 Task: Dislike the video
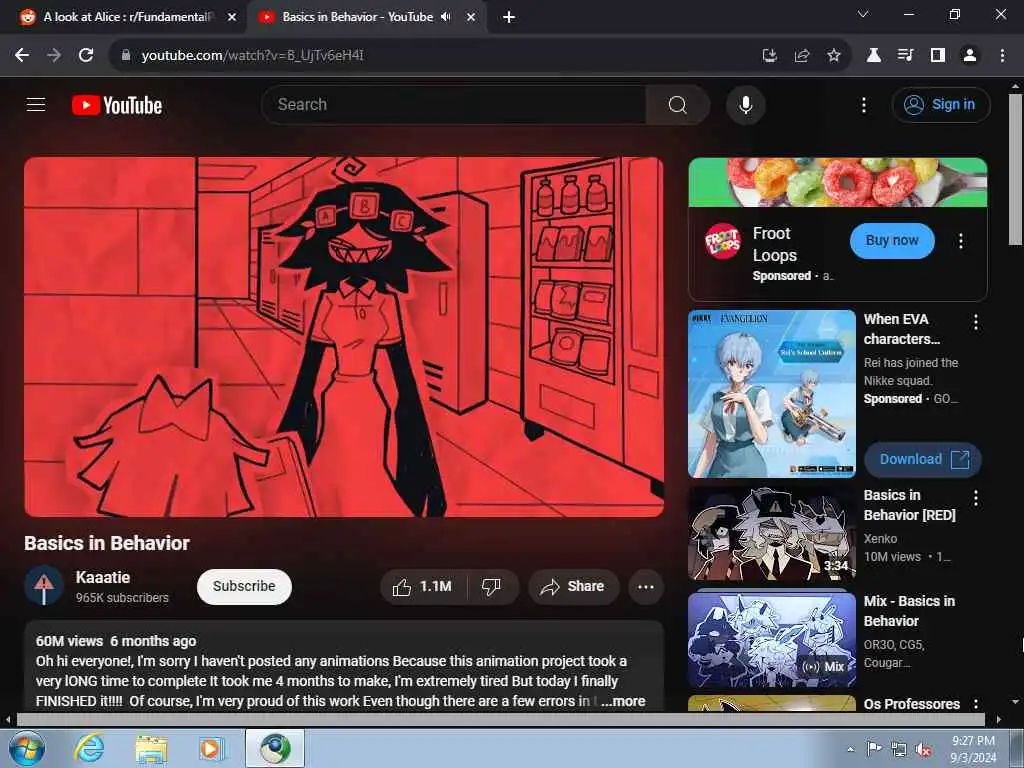click(x=492, y=586)
